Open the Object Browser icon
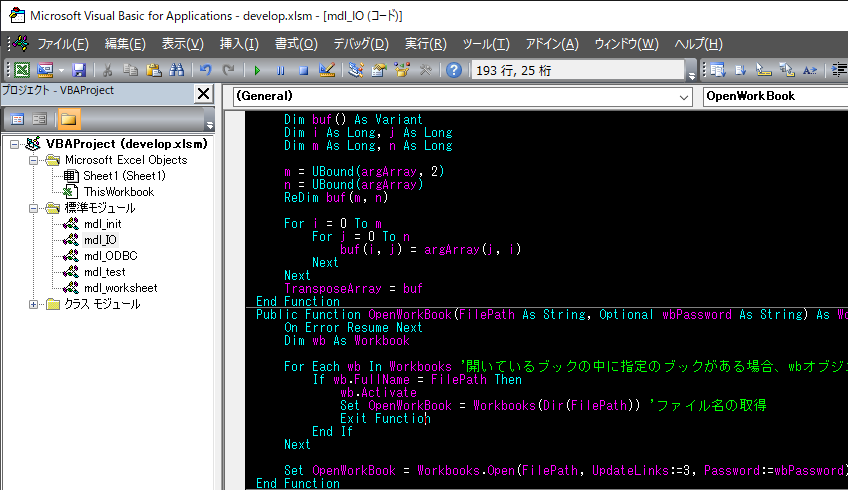 (402, 70)
